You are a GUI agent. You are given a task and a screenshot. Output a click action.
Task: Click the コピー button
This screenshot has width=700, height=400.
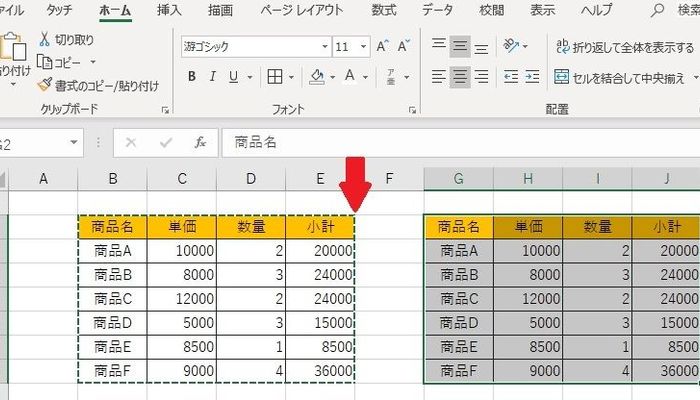62,62
